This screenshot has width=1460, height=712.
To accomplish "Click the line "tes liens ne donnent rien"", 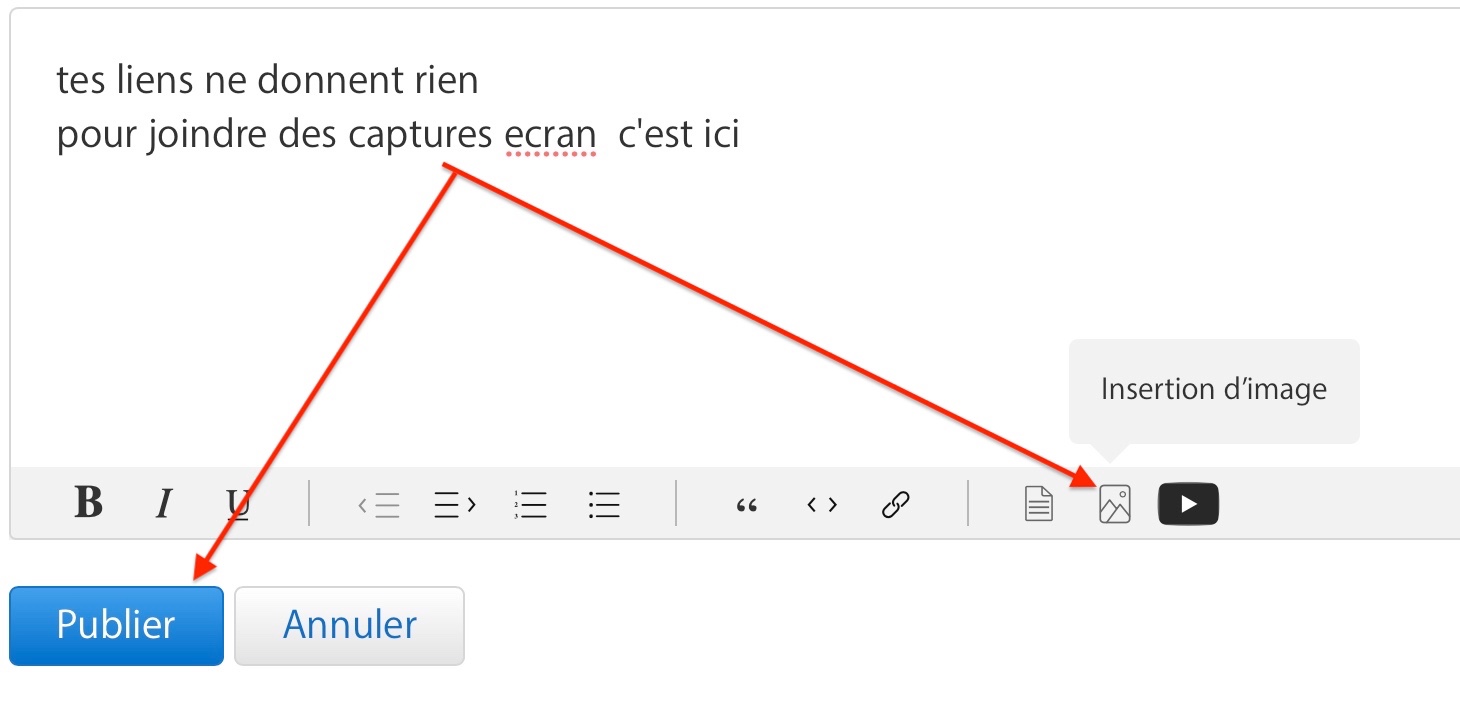I will (x=267, y=80).
